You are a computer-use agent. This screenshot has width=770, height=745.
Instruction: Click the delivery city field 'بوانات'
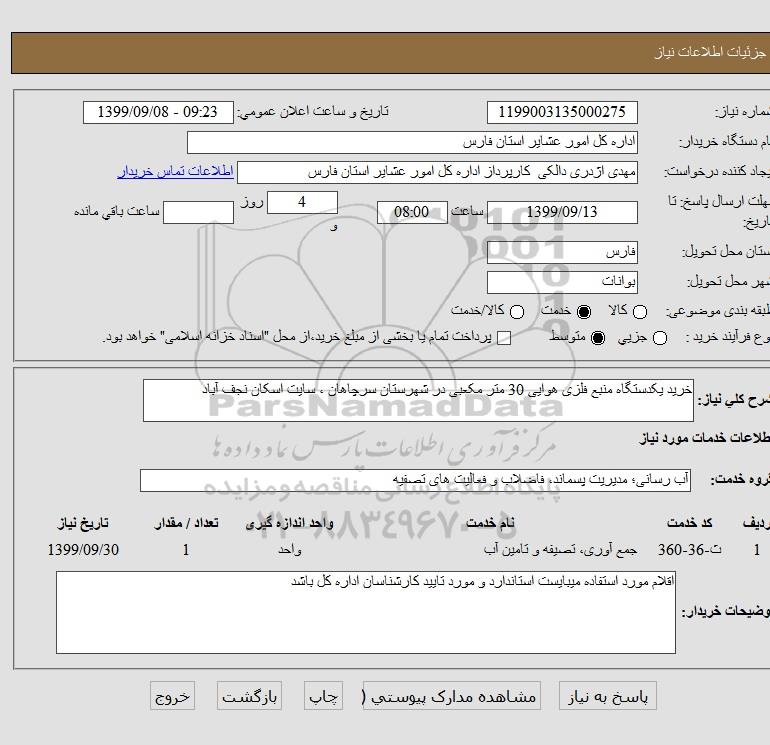[562, 282]
